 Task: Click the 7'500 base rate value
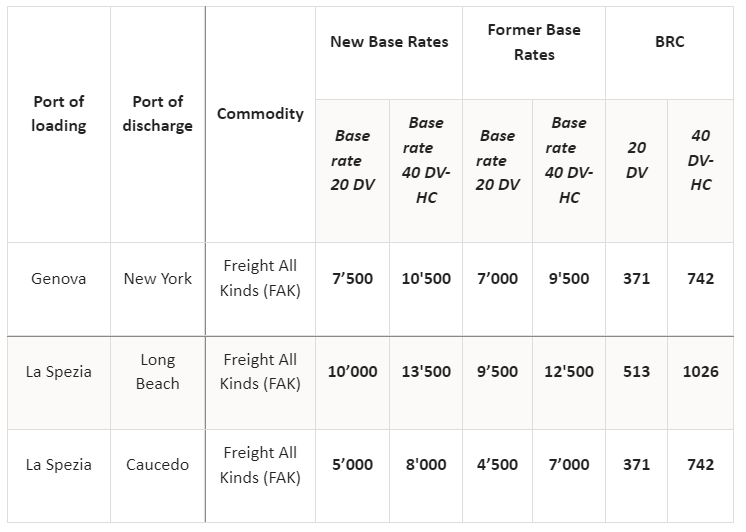click(352, 279)
